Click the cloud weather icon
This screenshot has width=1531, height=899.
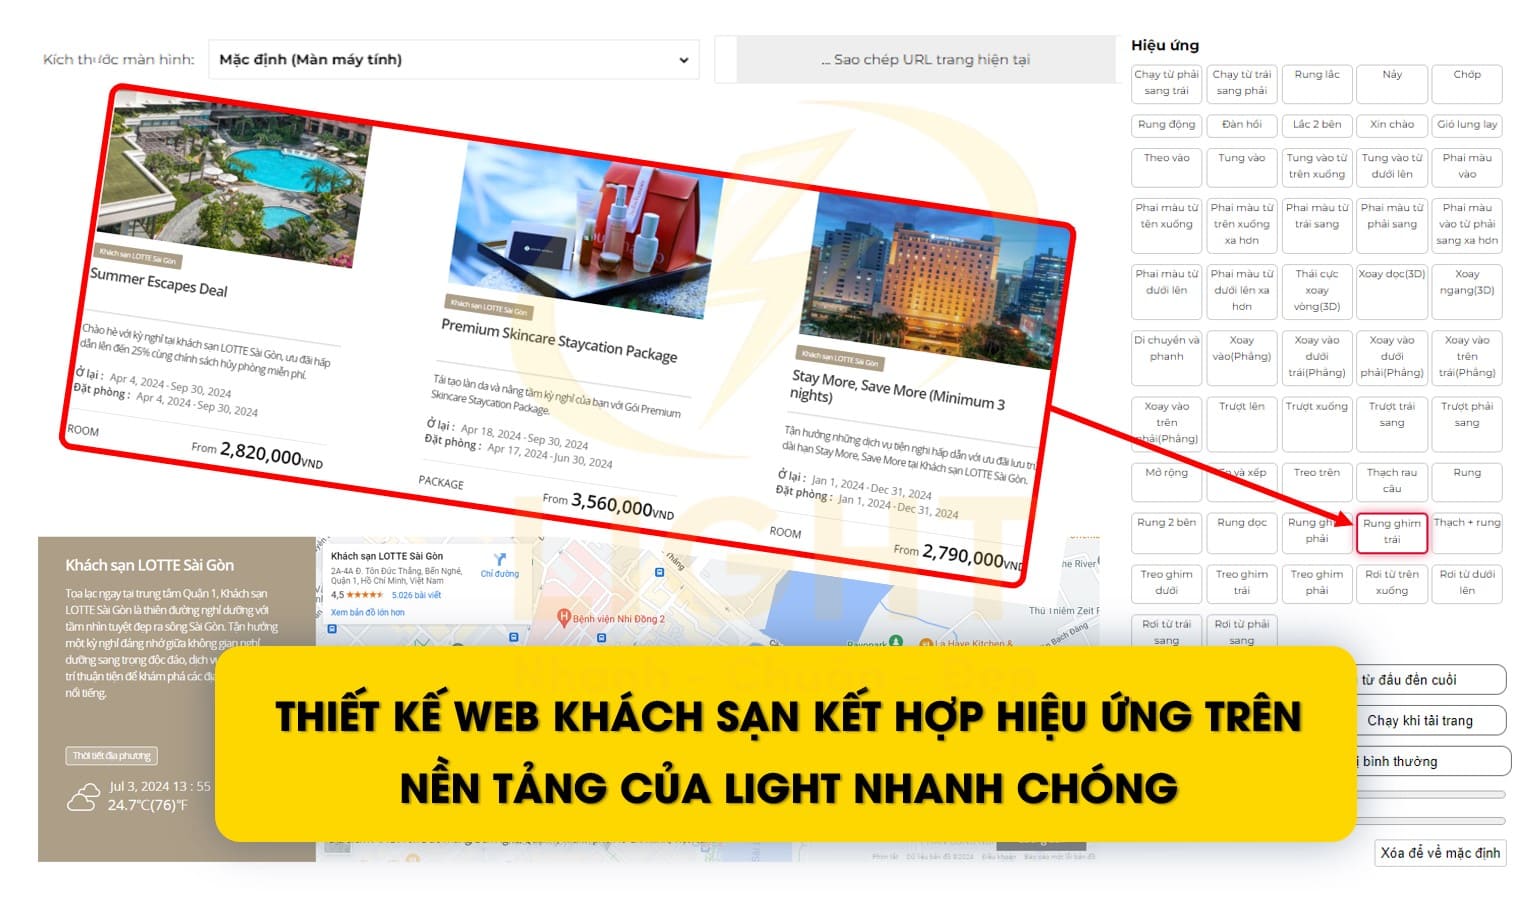(x=83, y=797)
